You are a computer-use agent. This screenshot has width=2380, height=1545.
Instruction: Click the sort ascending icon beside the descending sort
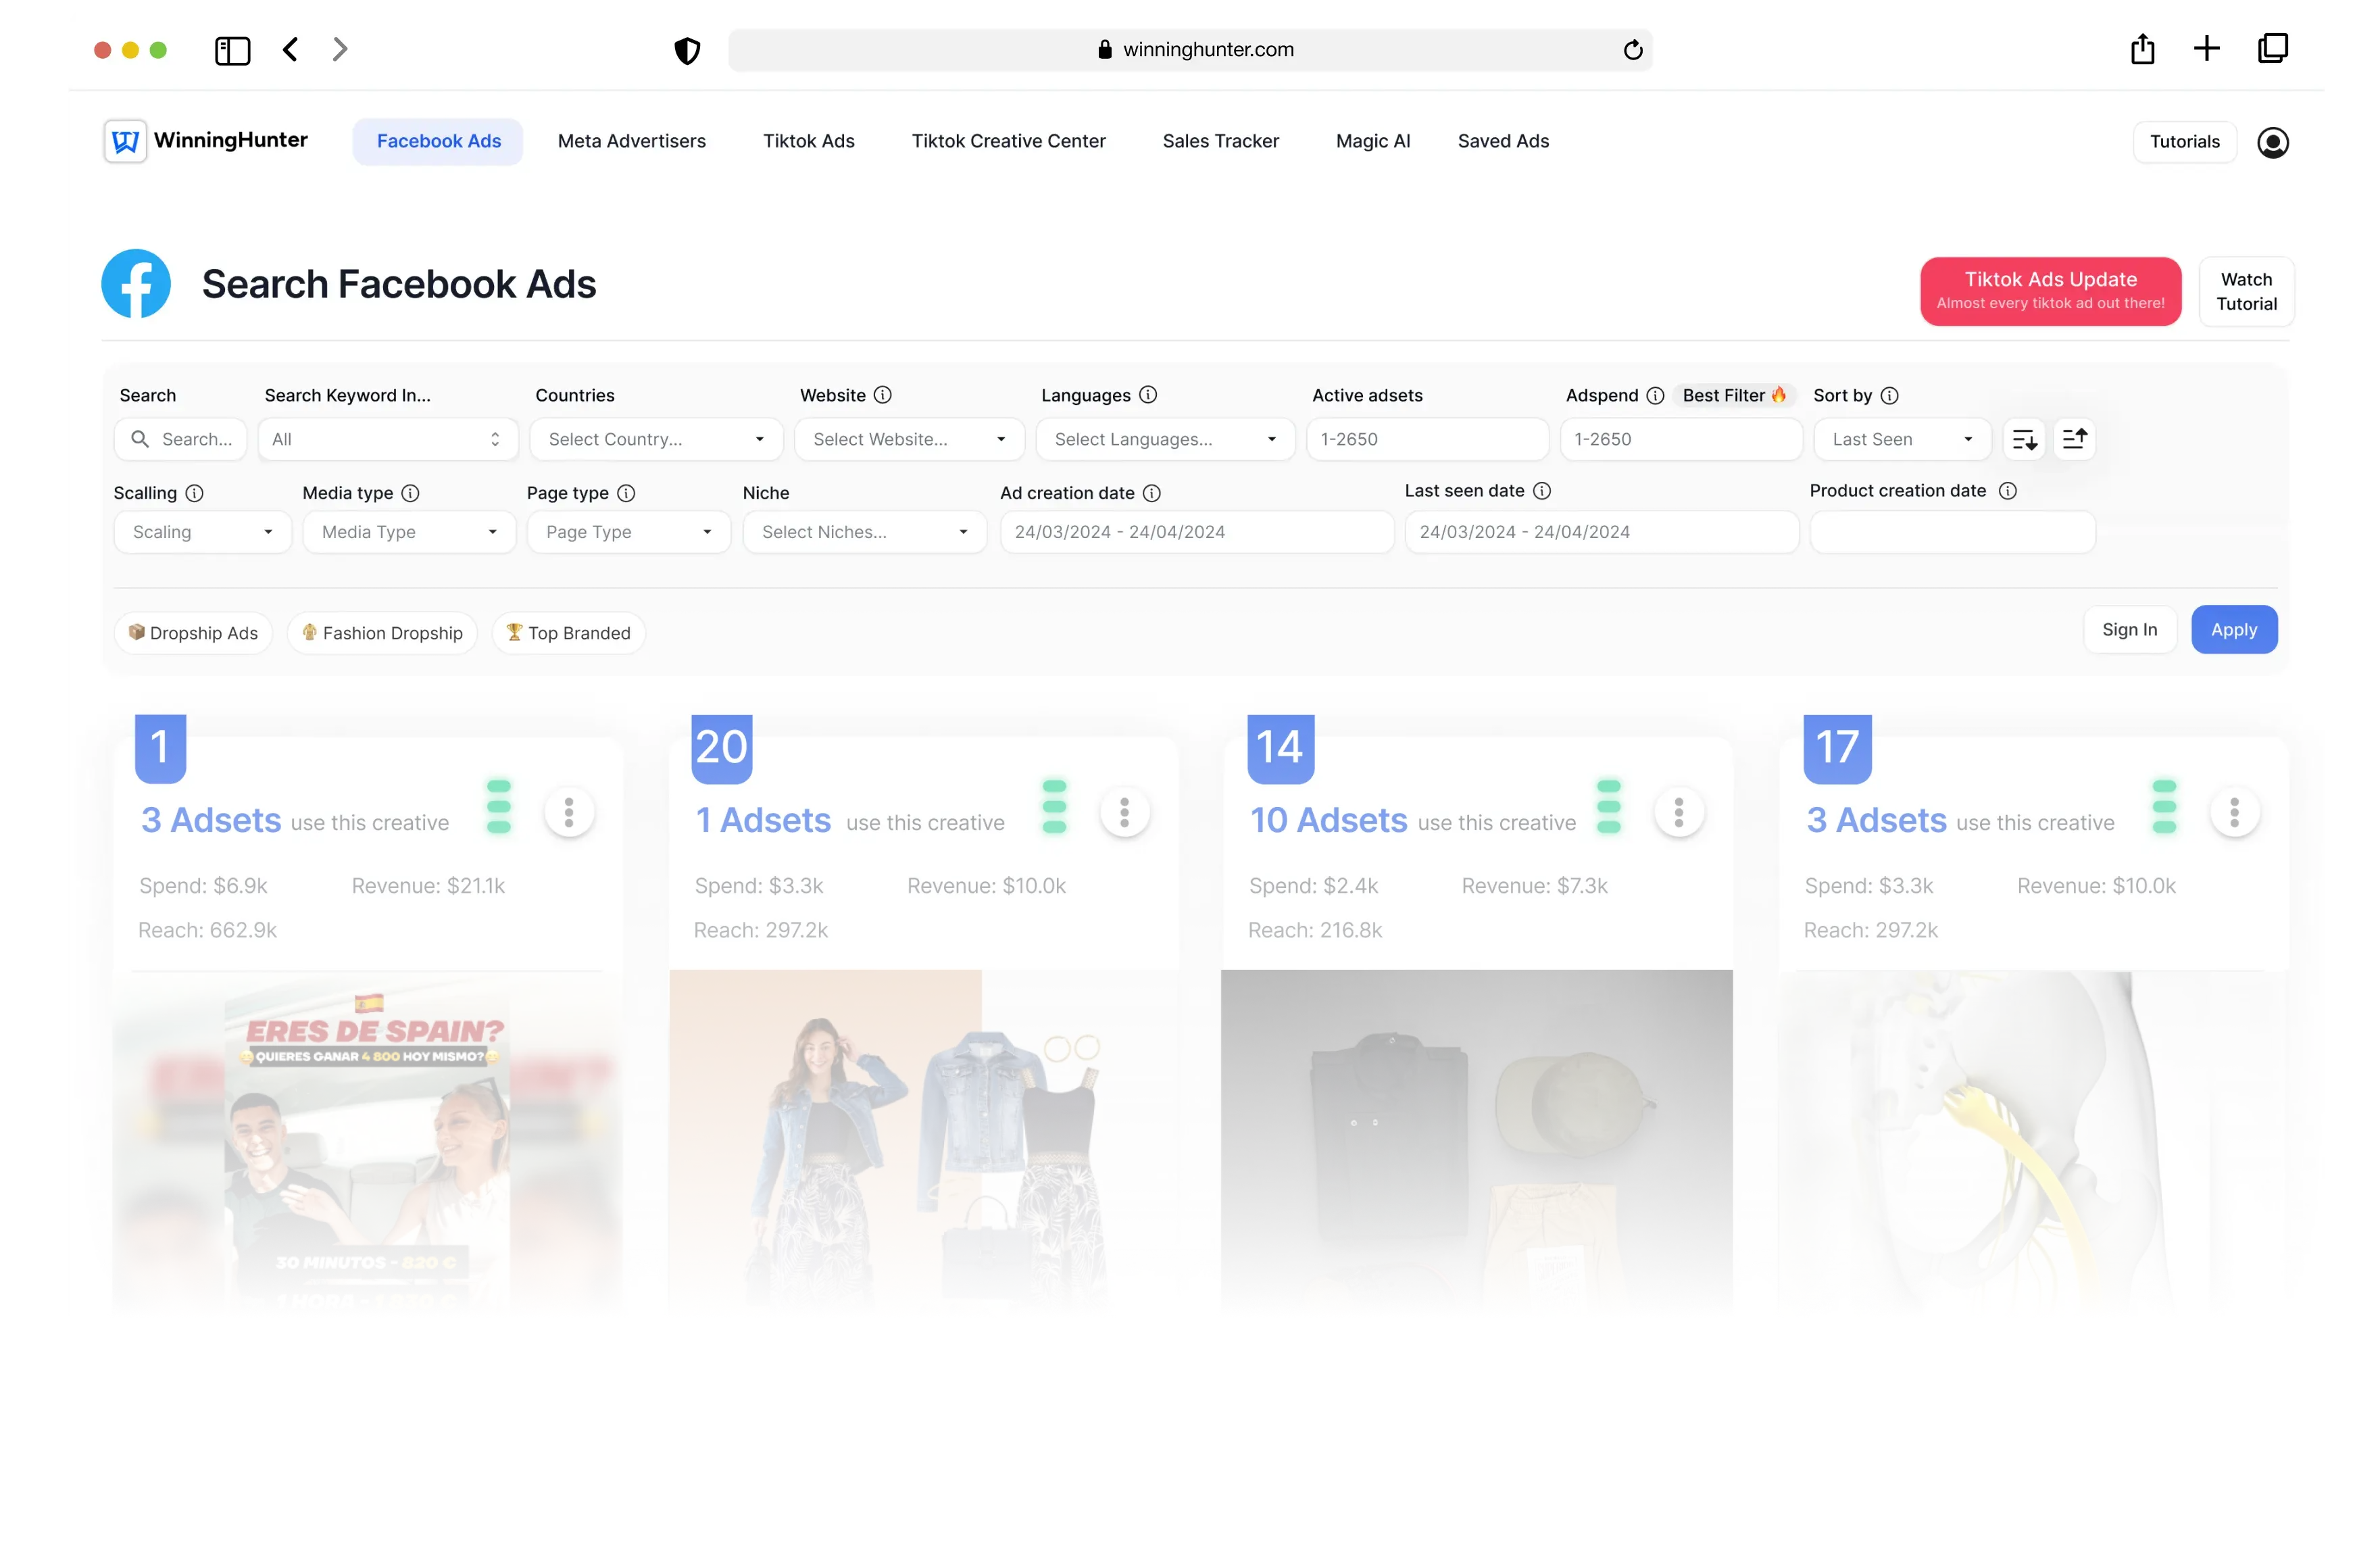point(2074,438)
